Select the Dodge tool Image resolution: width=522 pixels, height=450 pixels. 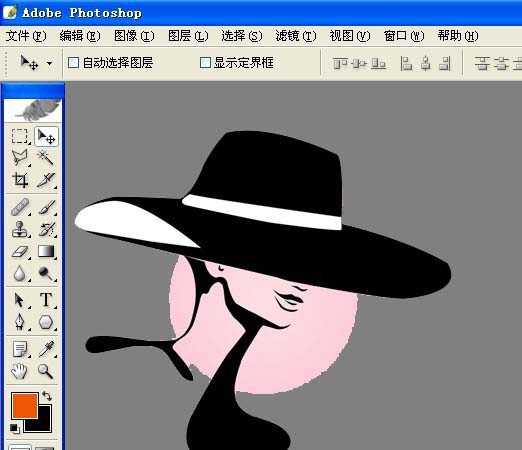click(x=46, y=273)
